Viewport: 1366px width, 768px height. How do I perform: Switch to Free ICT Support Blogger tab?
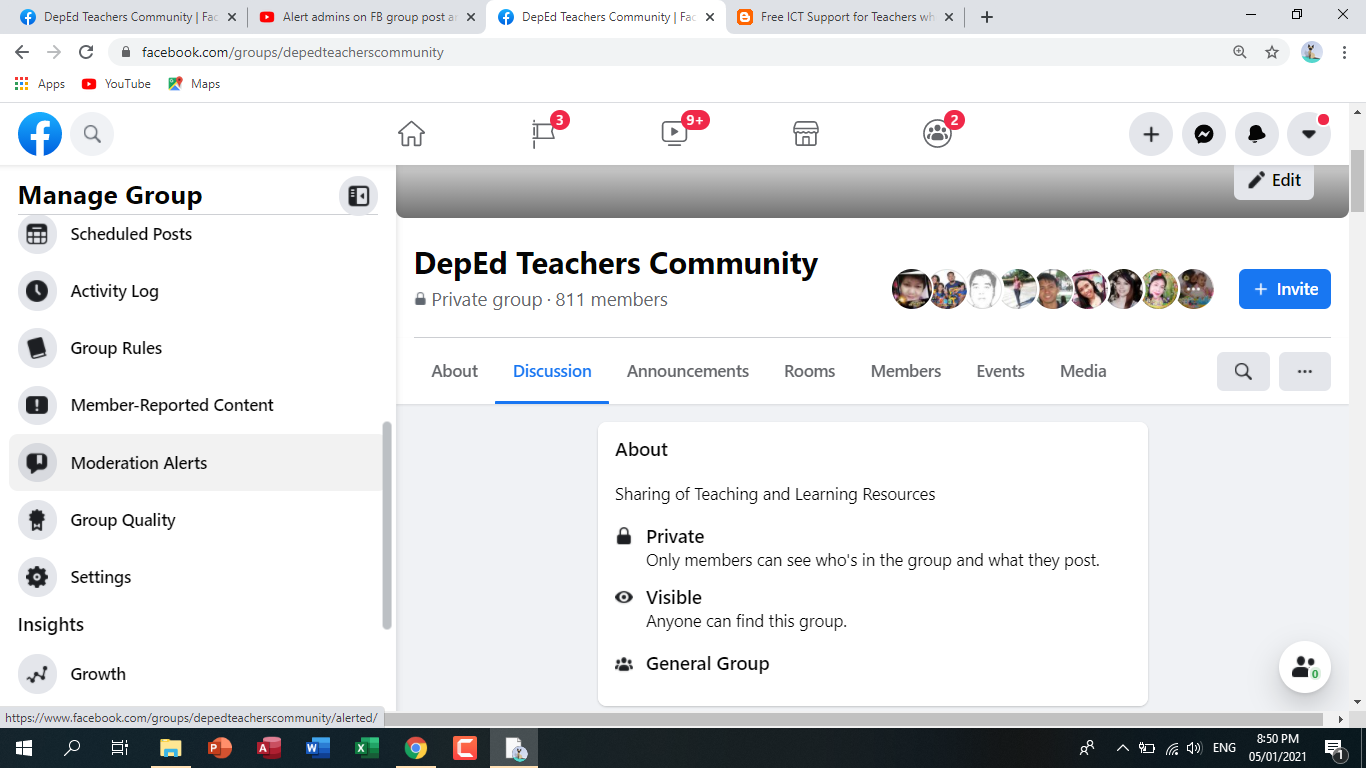(x=845, y=17)
